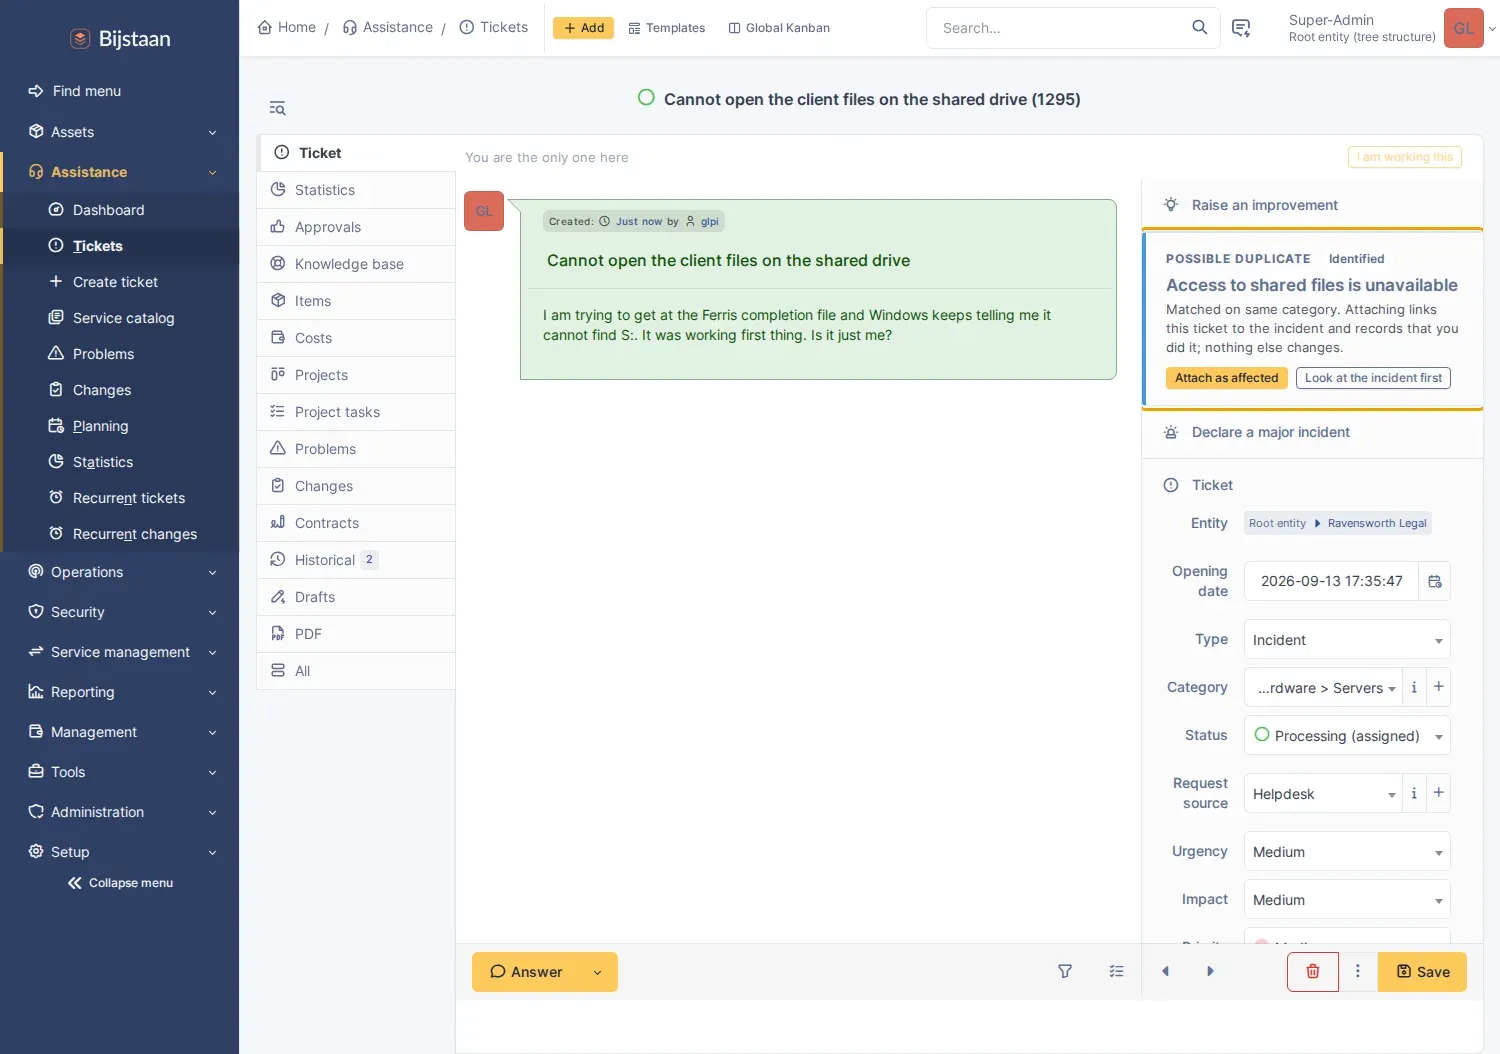Click 'Look at the incident first' button
Viewport: 1500px width, 1054px height.
(1373, 378)
